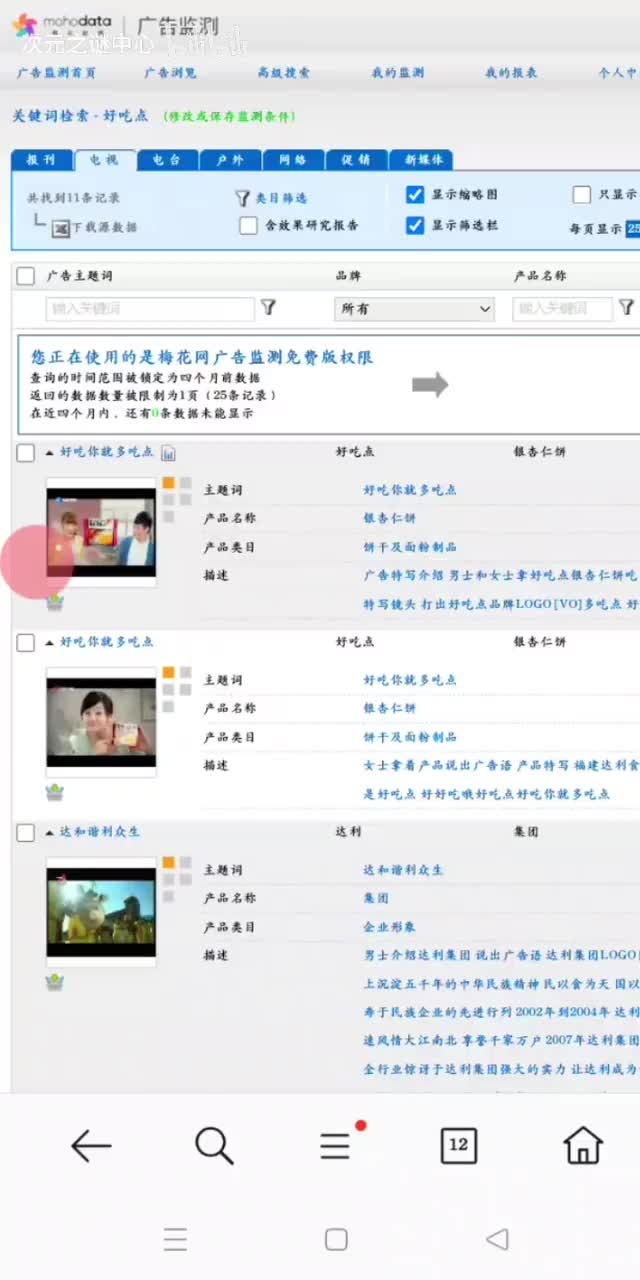Switch to the 电台 tab
640x1280 pixels.
coord(167,160)
